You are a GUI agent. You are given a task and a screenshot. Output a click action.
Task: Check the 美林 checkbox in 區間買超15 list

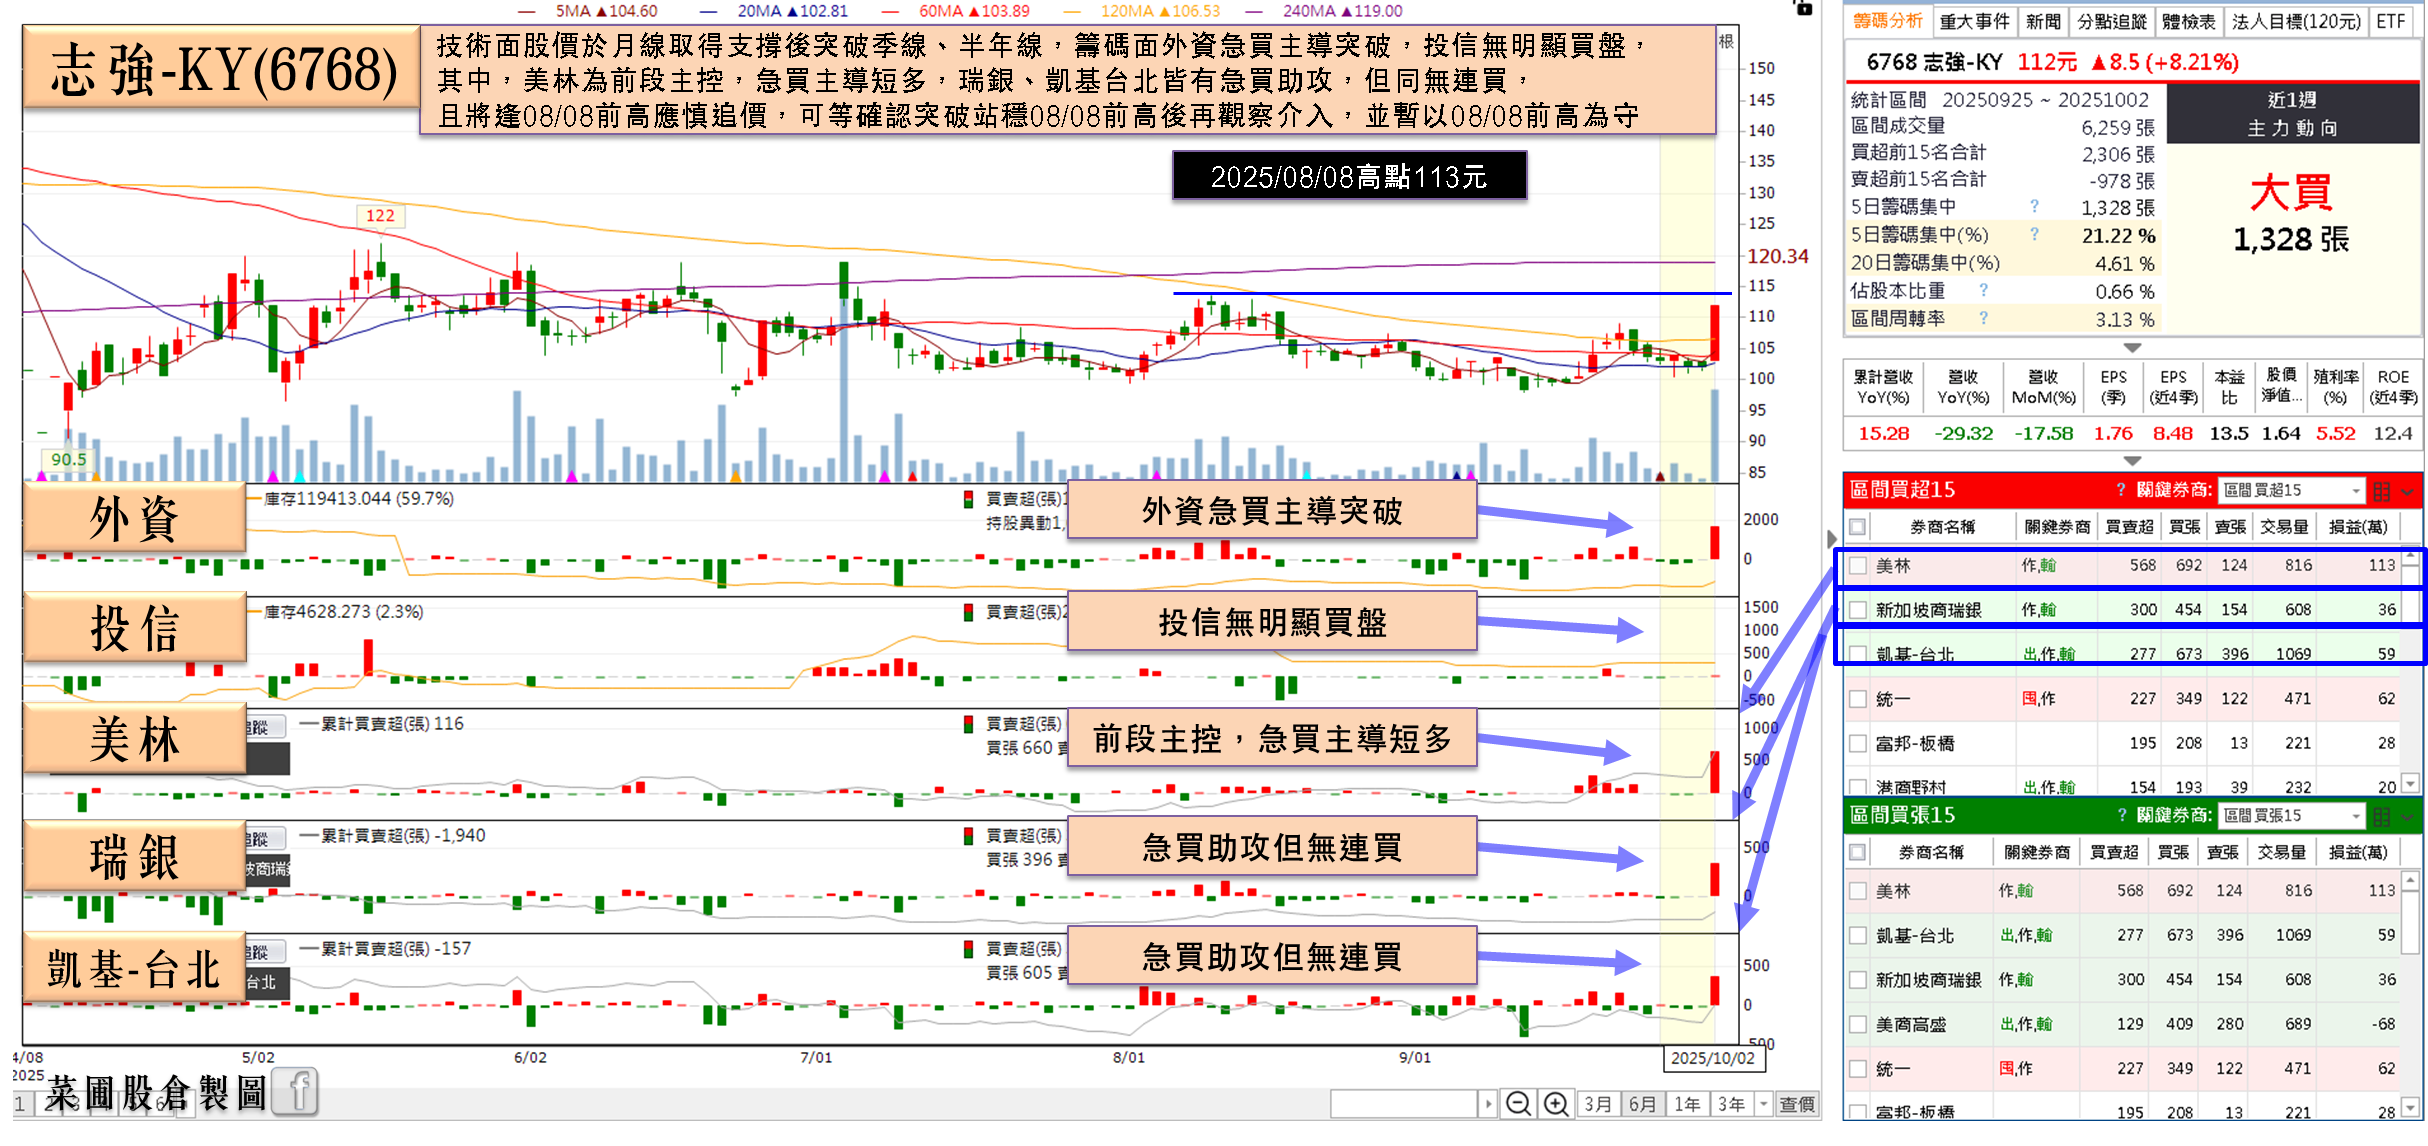tap(1858, 566)
